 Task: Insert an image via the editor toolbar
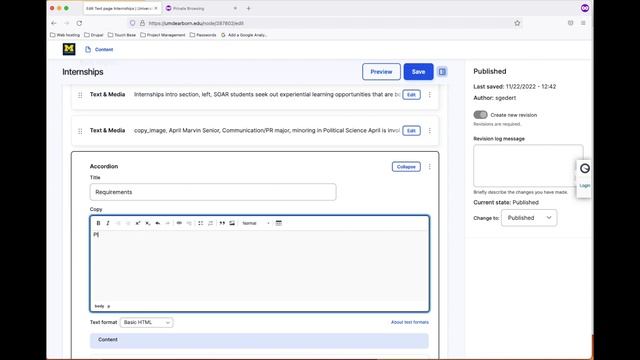pyautogui.click(x=232, y=223)
